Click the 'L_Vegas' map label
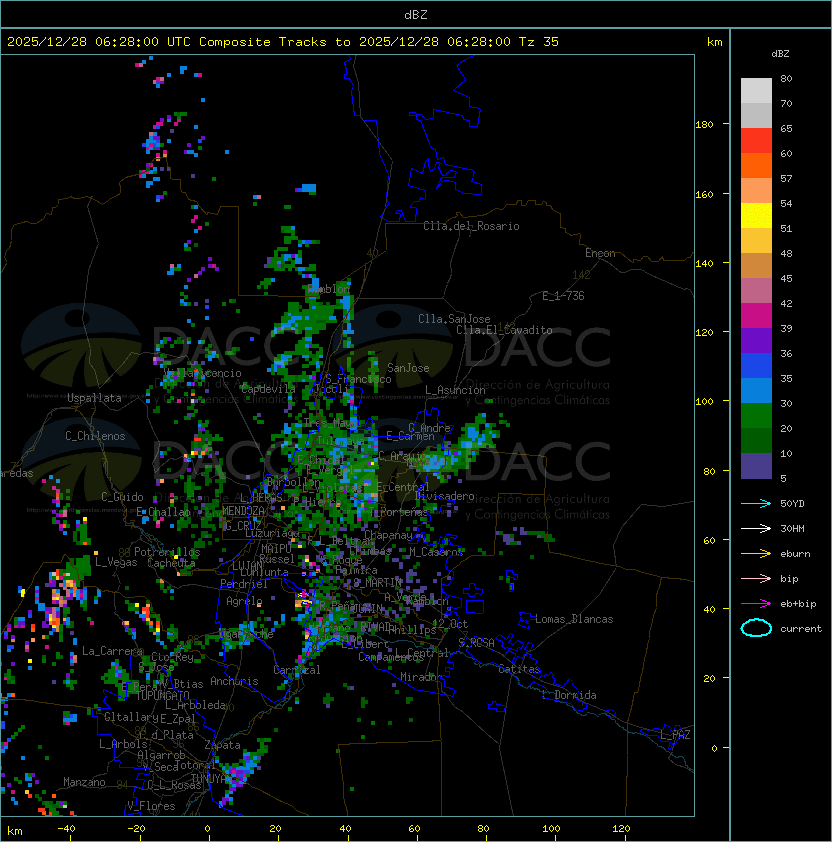This screenshot has height=842, width=832. click(116, 562)
